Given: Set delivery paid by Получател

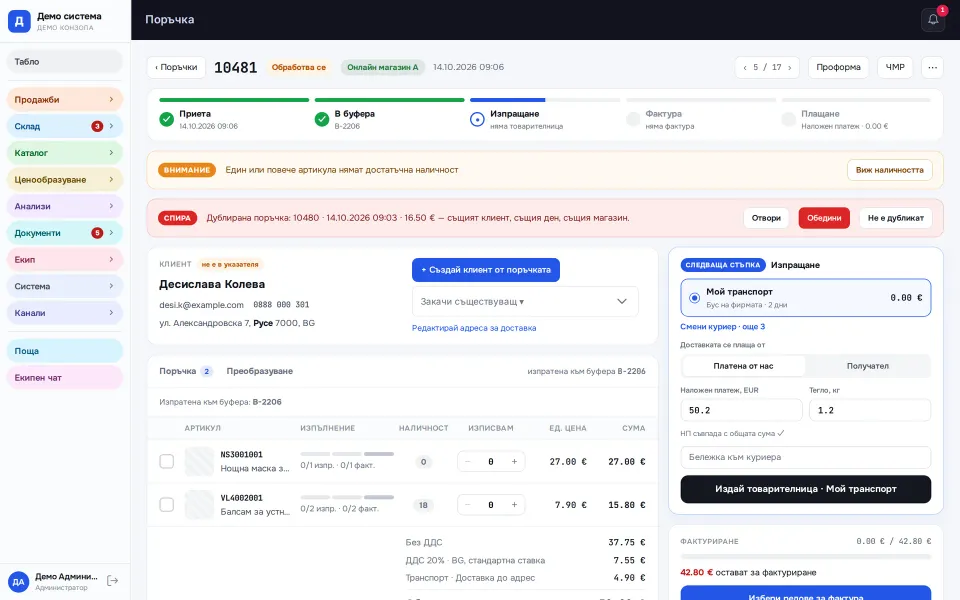Looking at the screenshot, I should click(868, 366).
